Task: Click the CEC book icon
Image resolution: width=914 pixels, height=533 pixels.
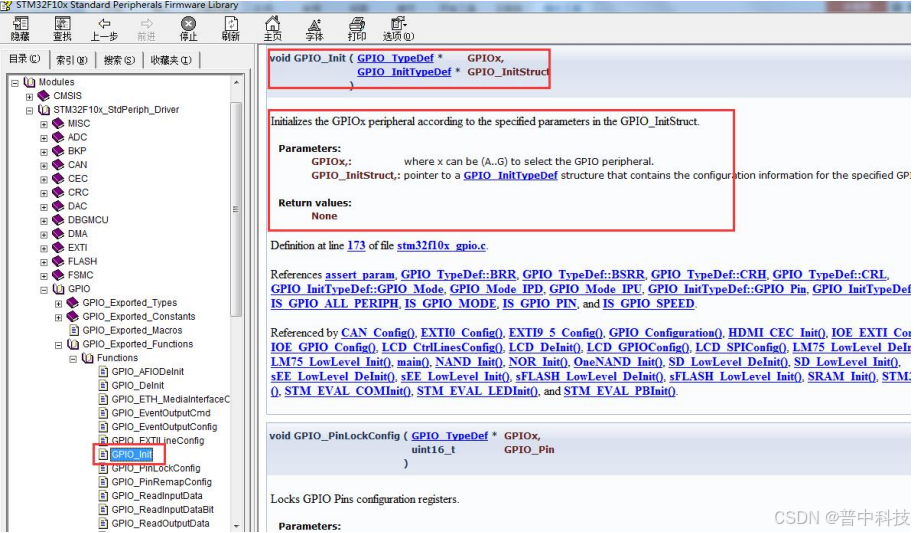Action: click(x=58, y=178)
